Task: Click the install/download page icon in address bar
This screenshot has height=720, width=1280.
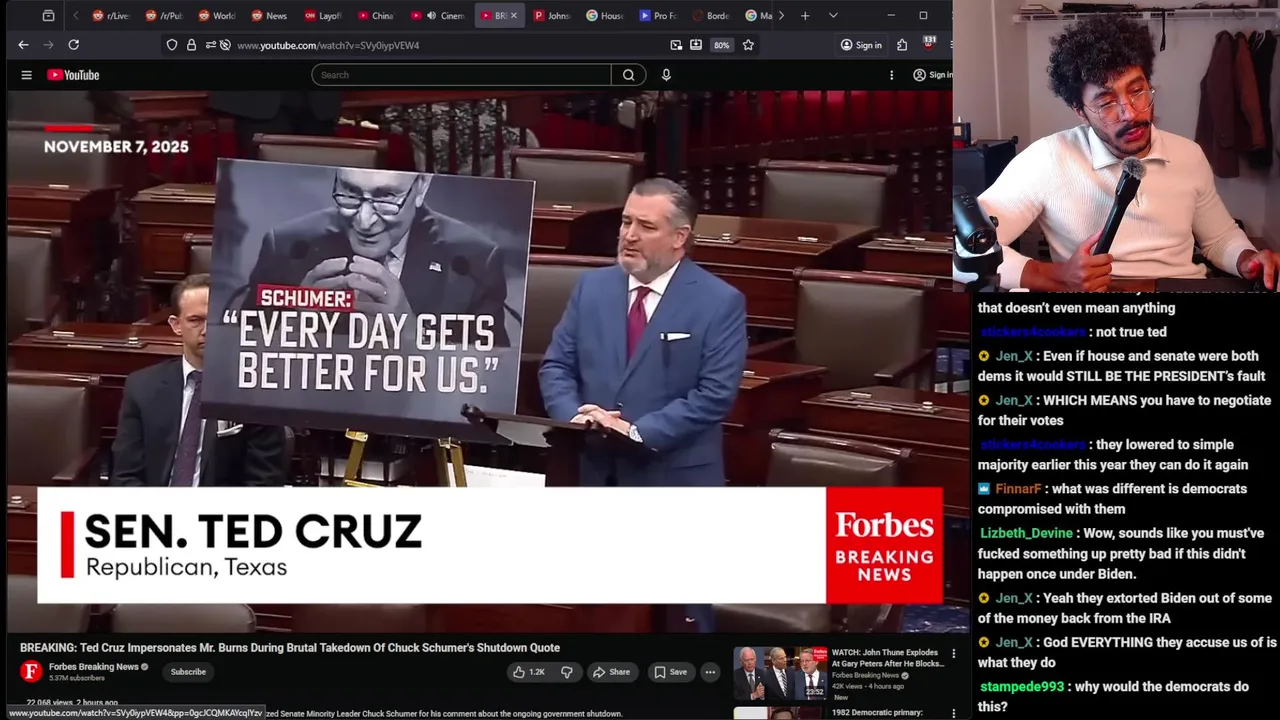Action: [696, 45]
